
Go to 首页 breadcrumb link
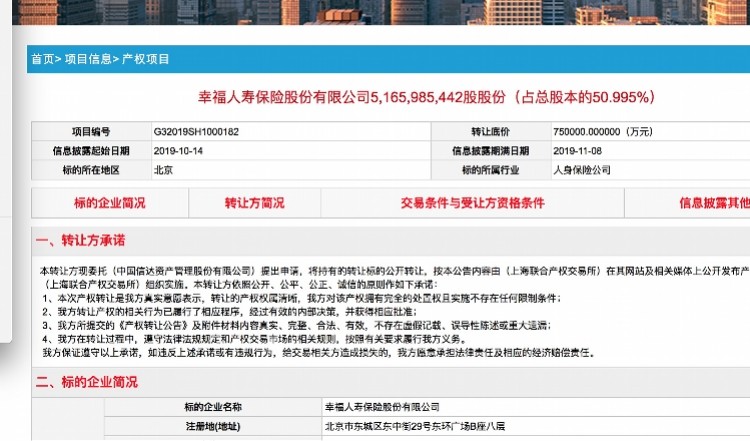point(42,59)
